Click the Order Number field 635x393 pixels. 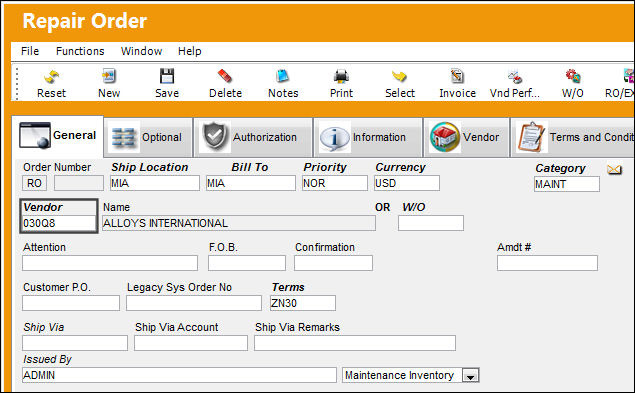(79, 183)
